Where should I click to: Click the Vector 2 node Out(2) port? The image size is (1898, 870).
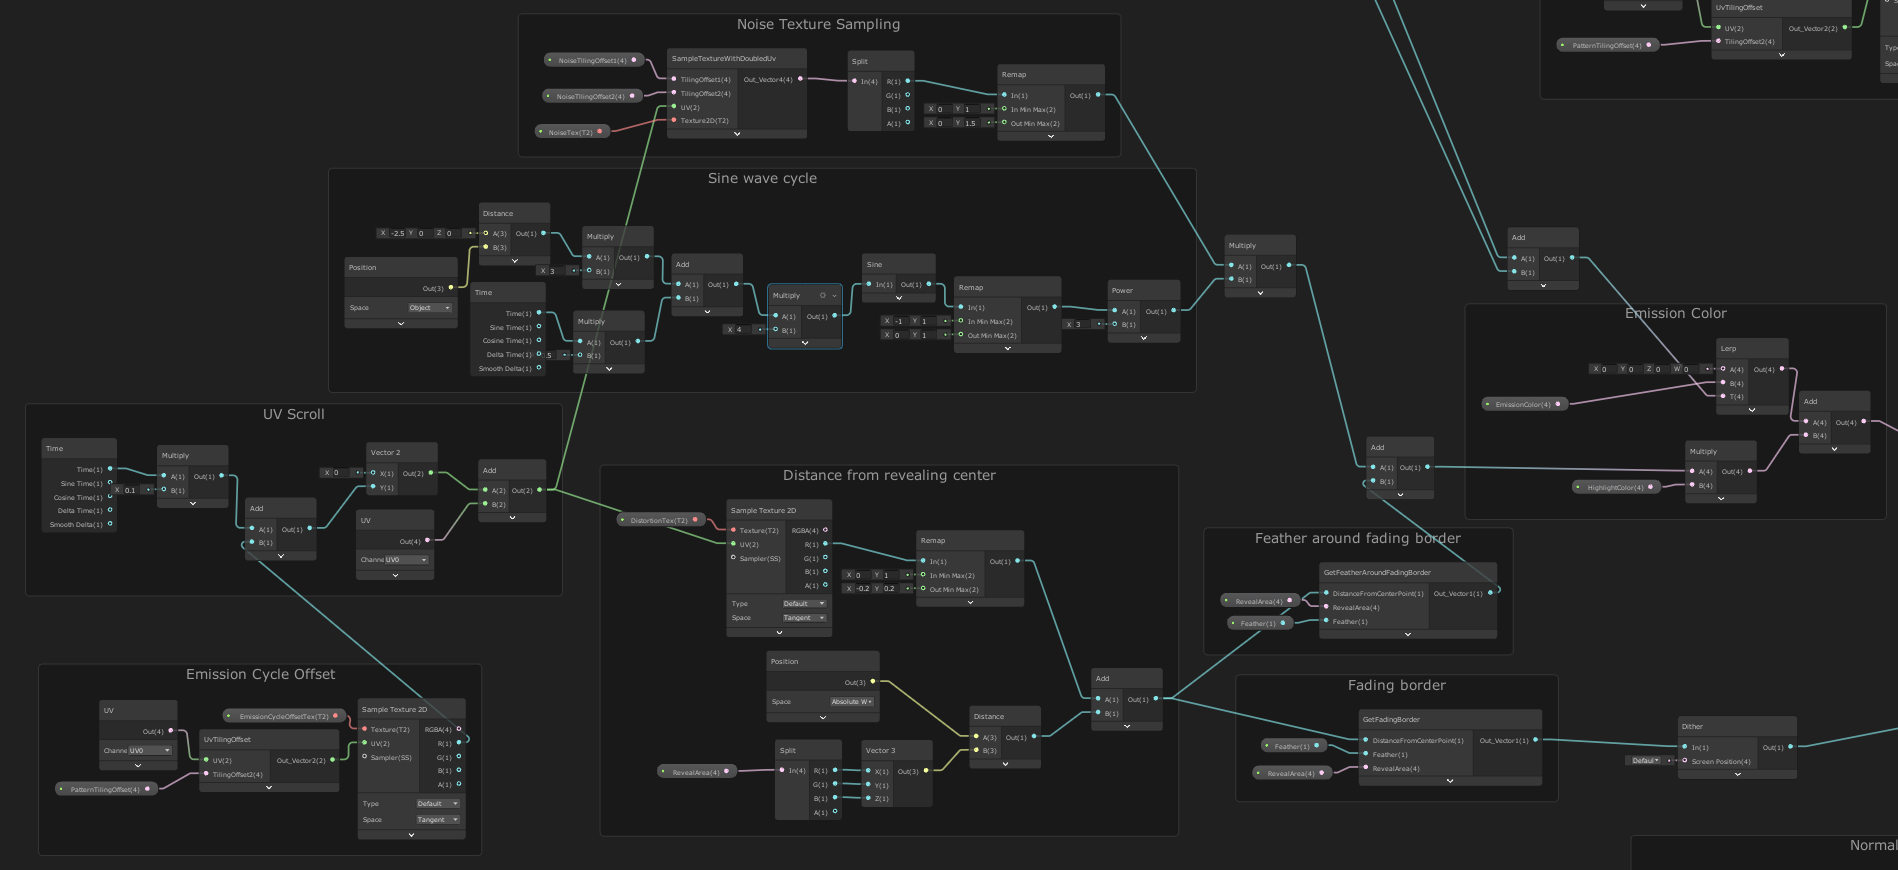tap(431, 473)
